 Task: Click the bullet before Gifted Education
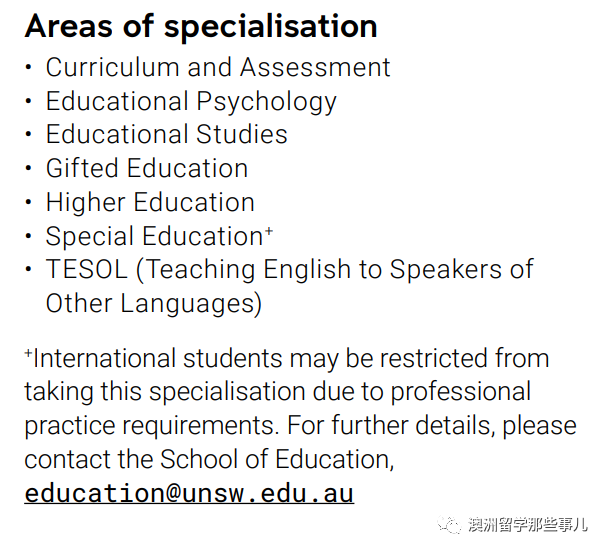[x=28, y=168]
